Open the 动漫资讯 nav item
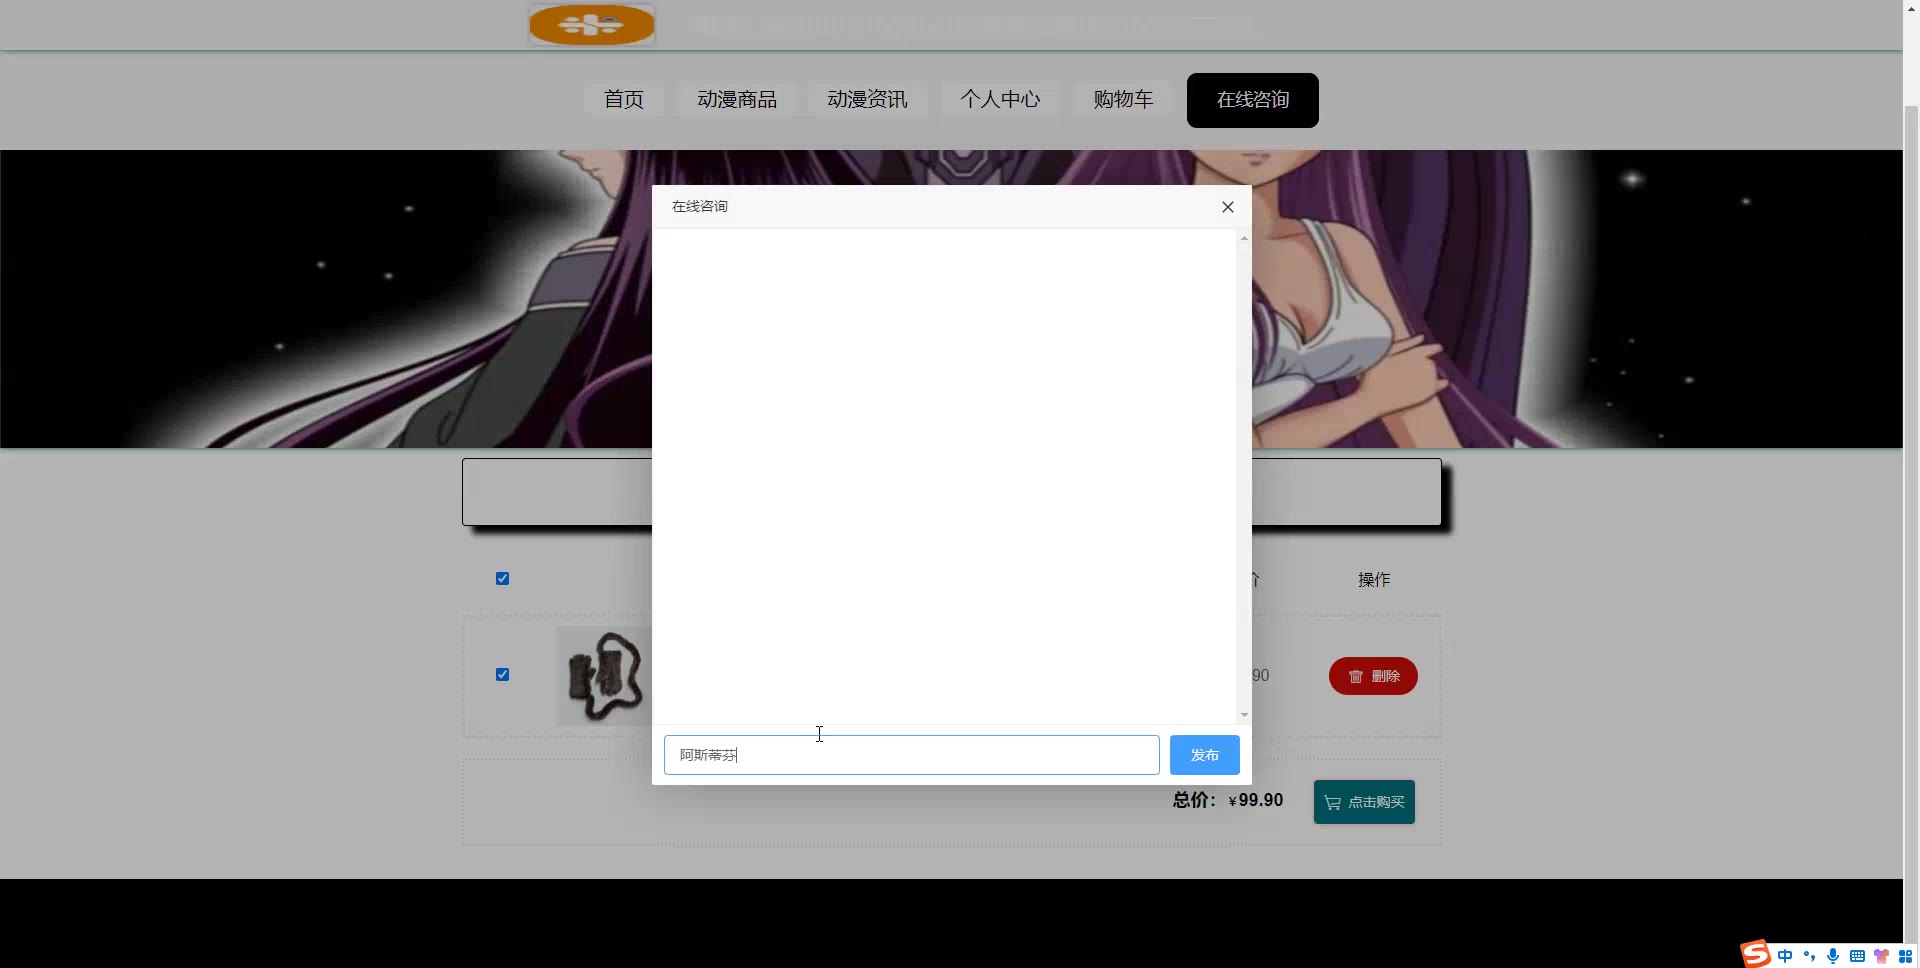The image size is (1920, 968). click(867, 99)
